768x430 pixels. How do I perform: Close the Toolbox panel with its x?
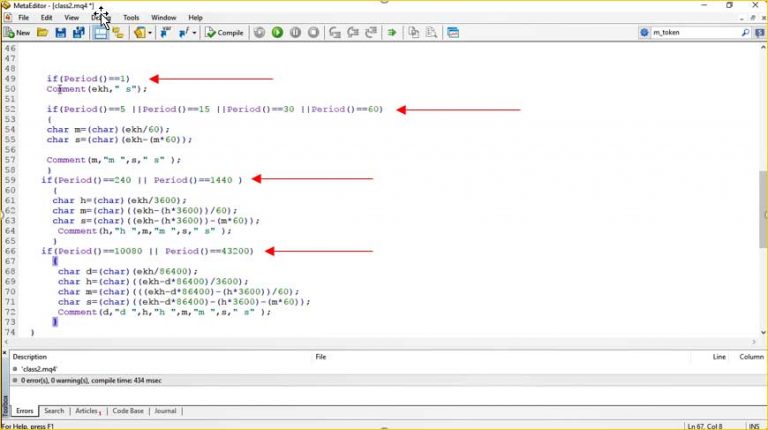[4, 353]
